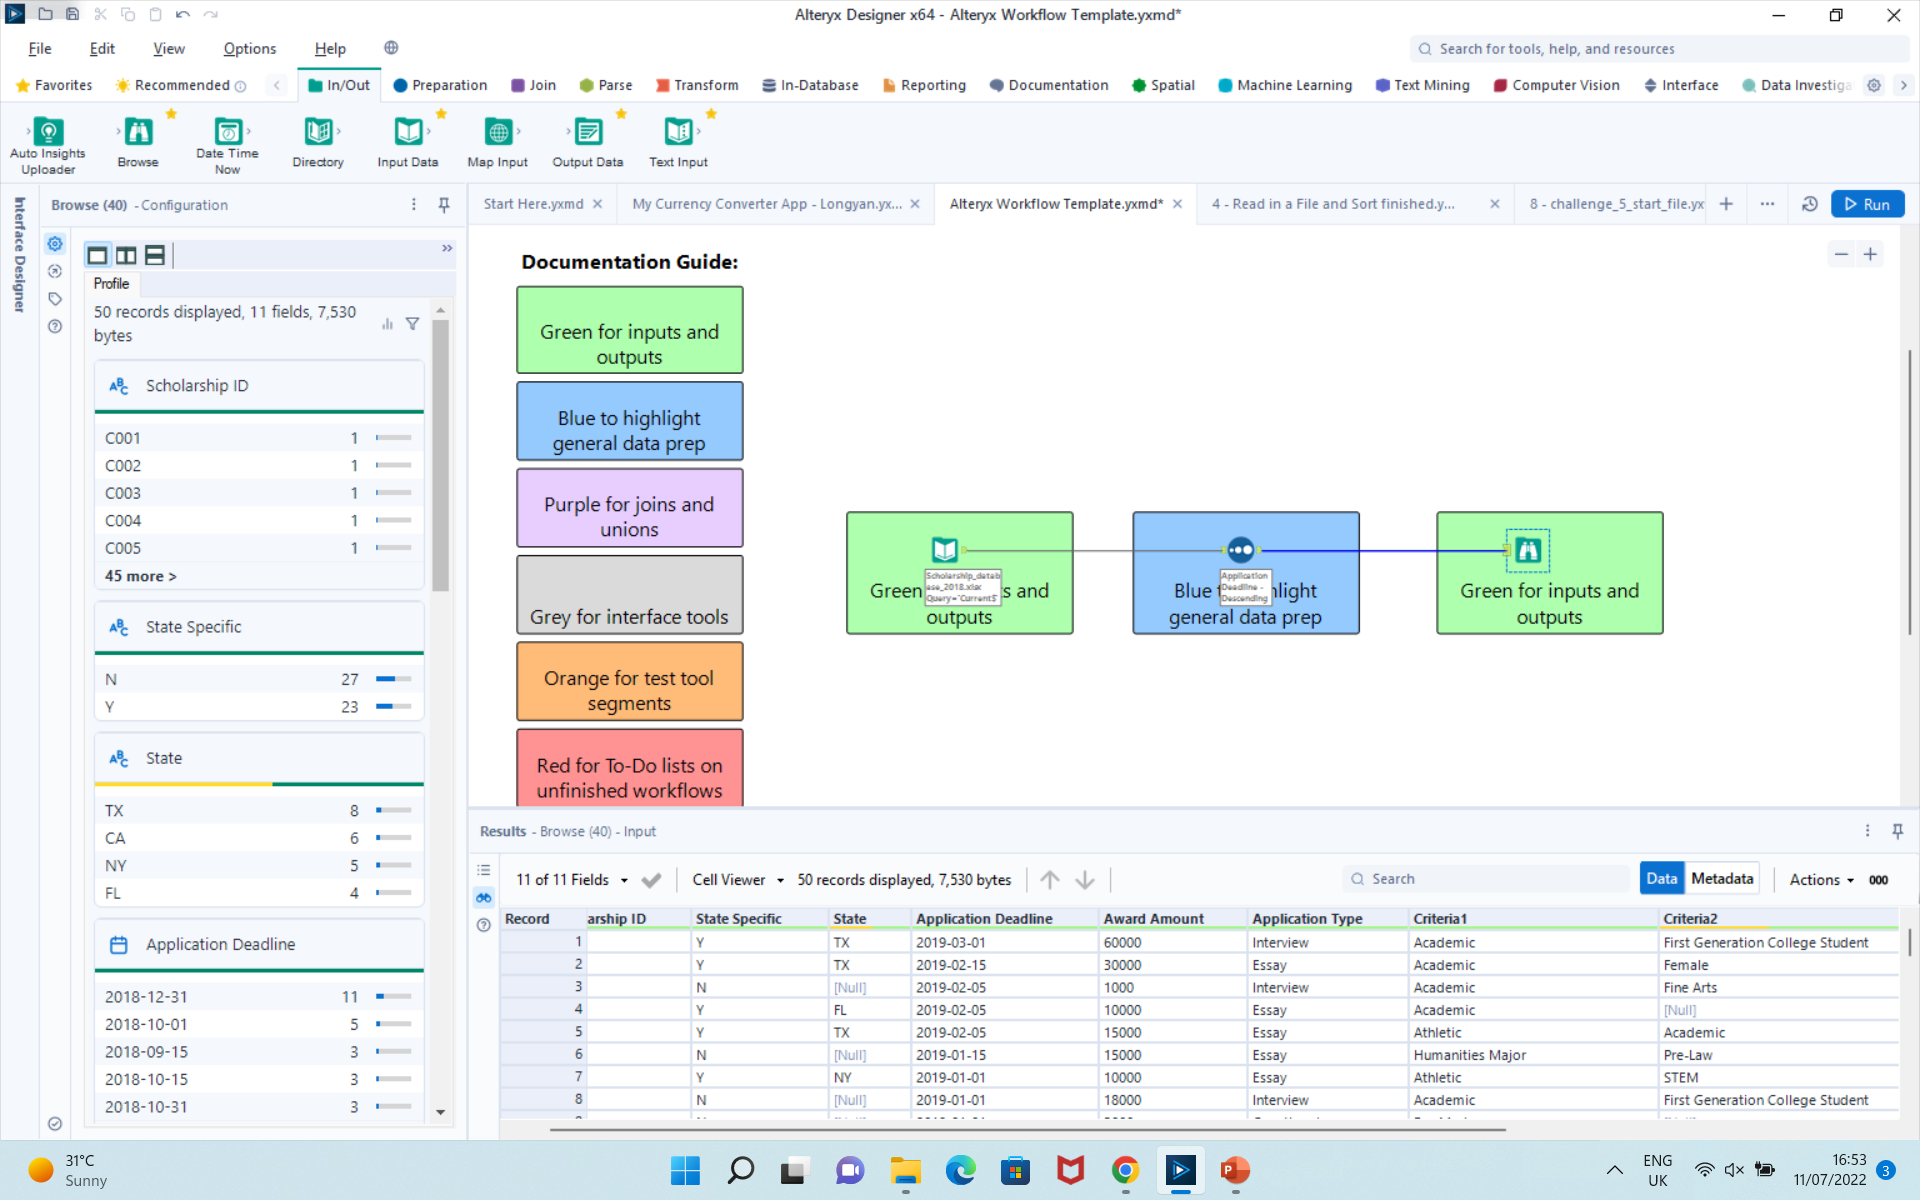Apply field selection checkmark
The width and height of the screenshot is (1920, 1200).
[x=651, y=880]
